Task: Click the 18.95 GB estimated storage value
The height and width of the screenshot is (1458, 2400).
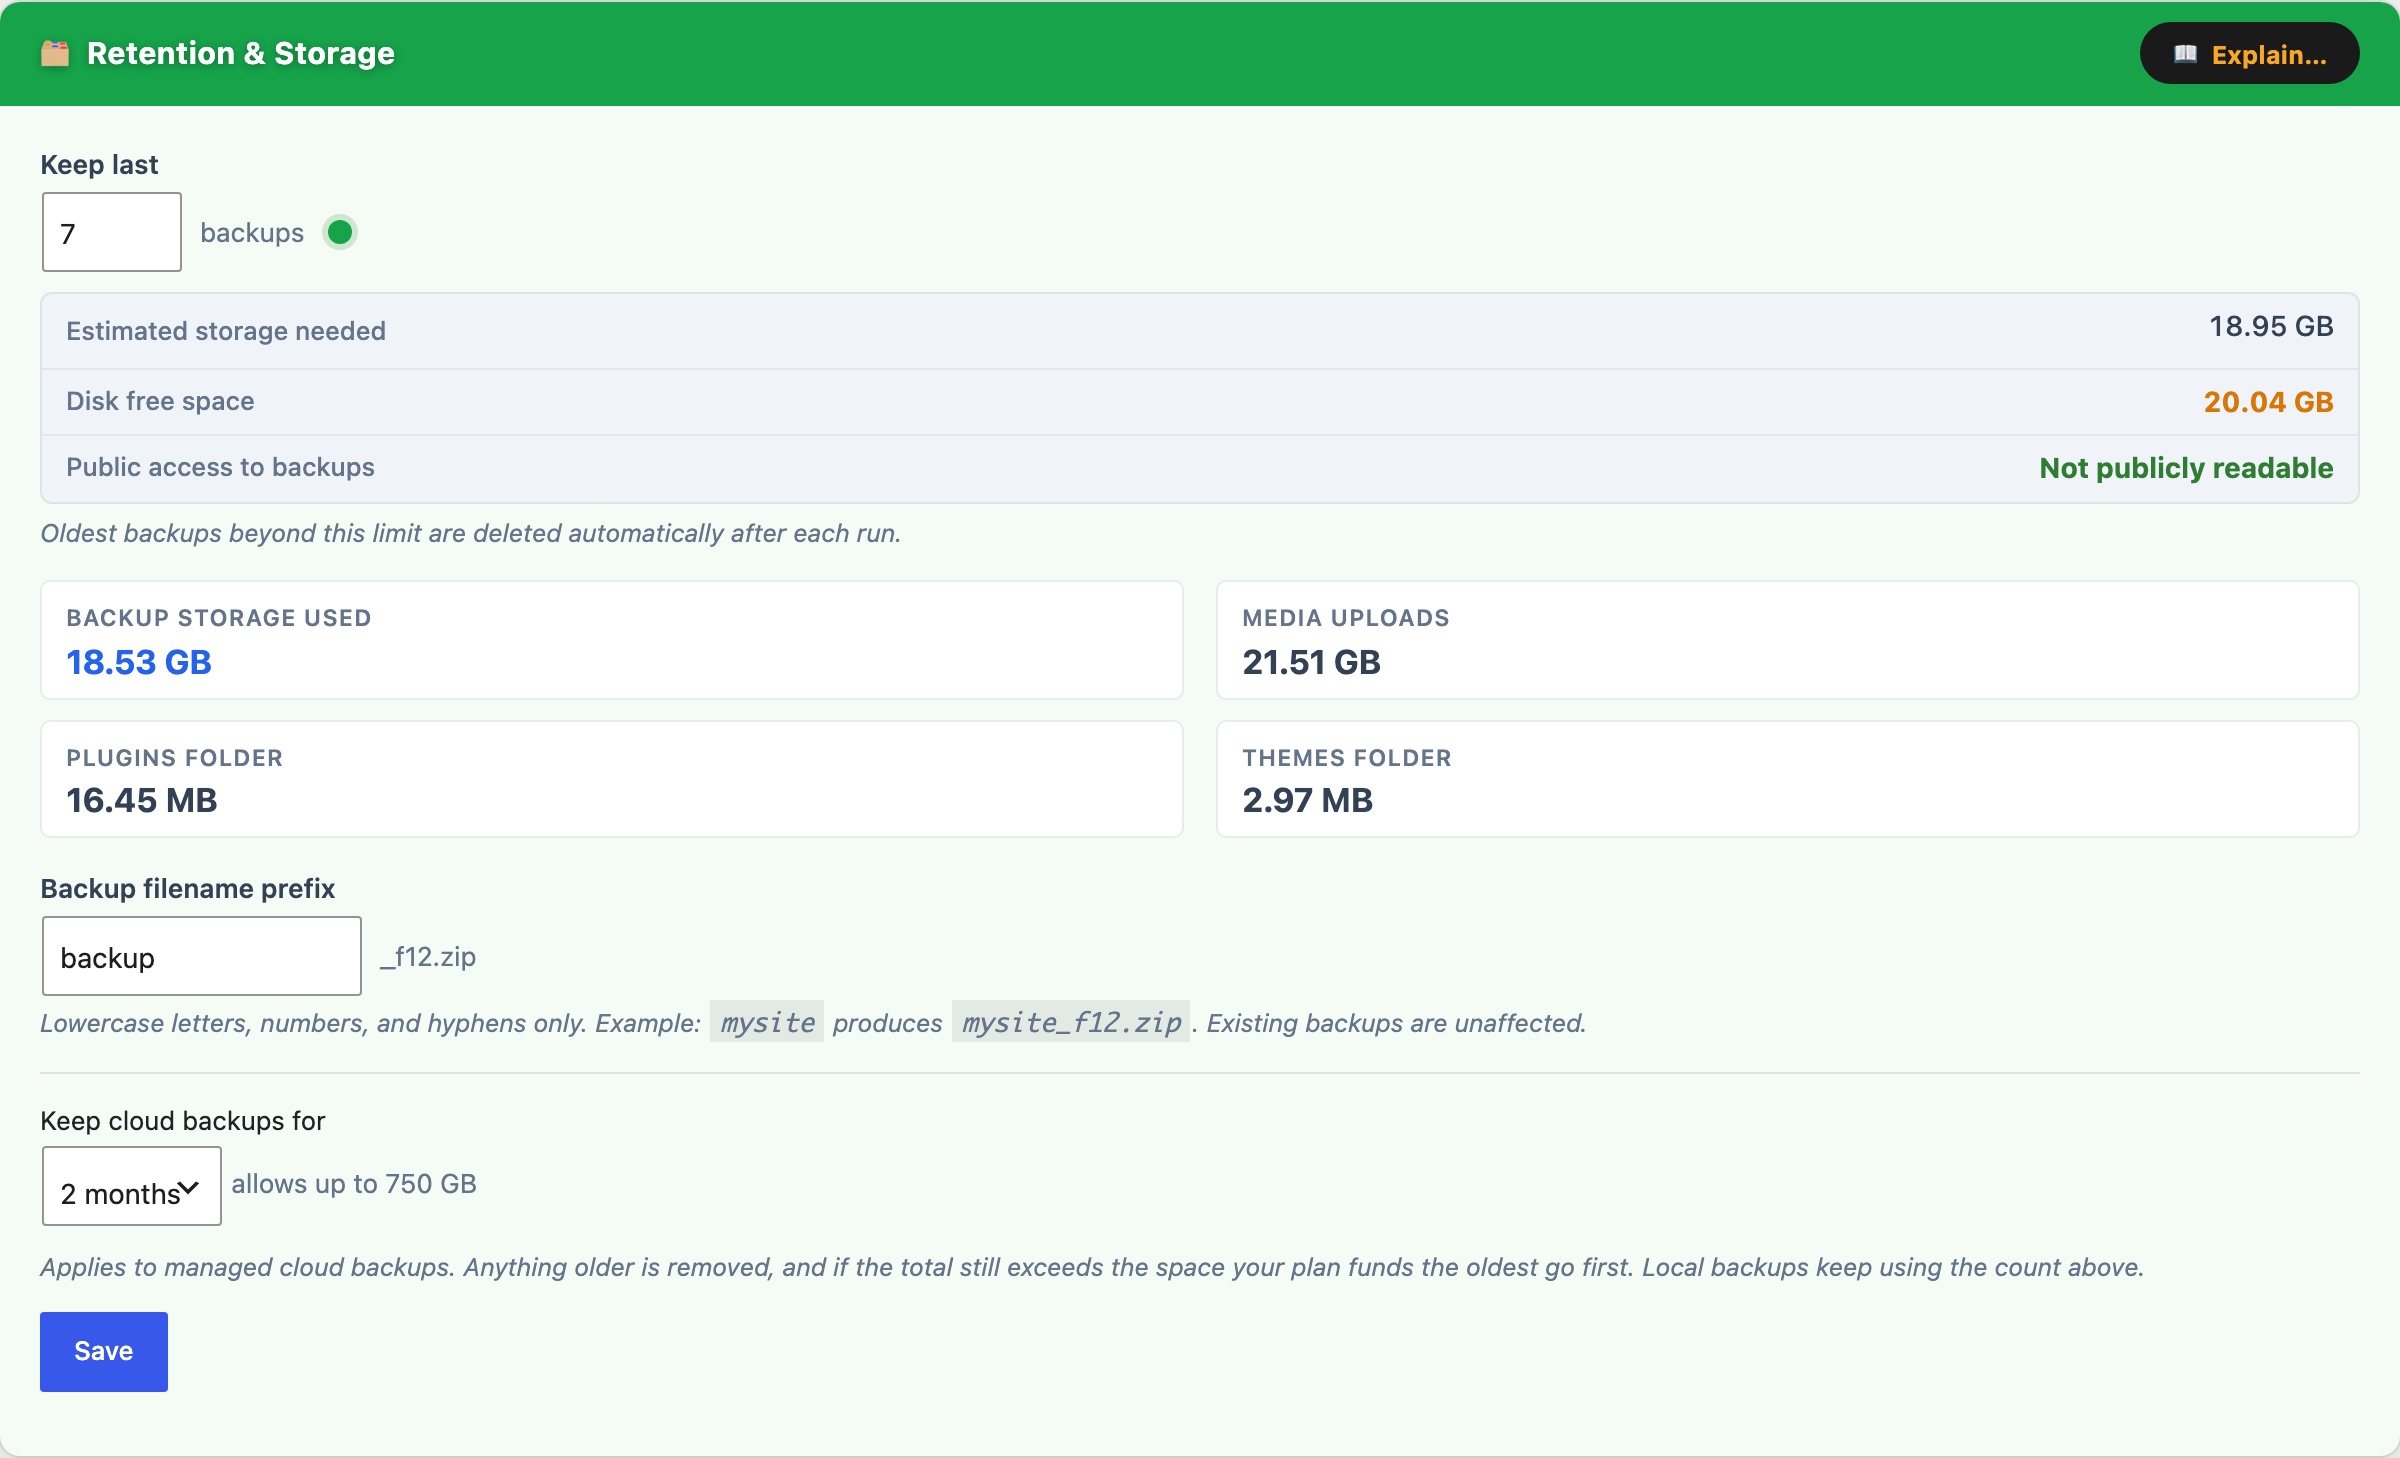Action: click(2271, 326)
